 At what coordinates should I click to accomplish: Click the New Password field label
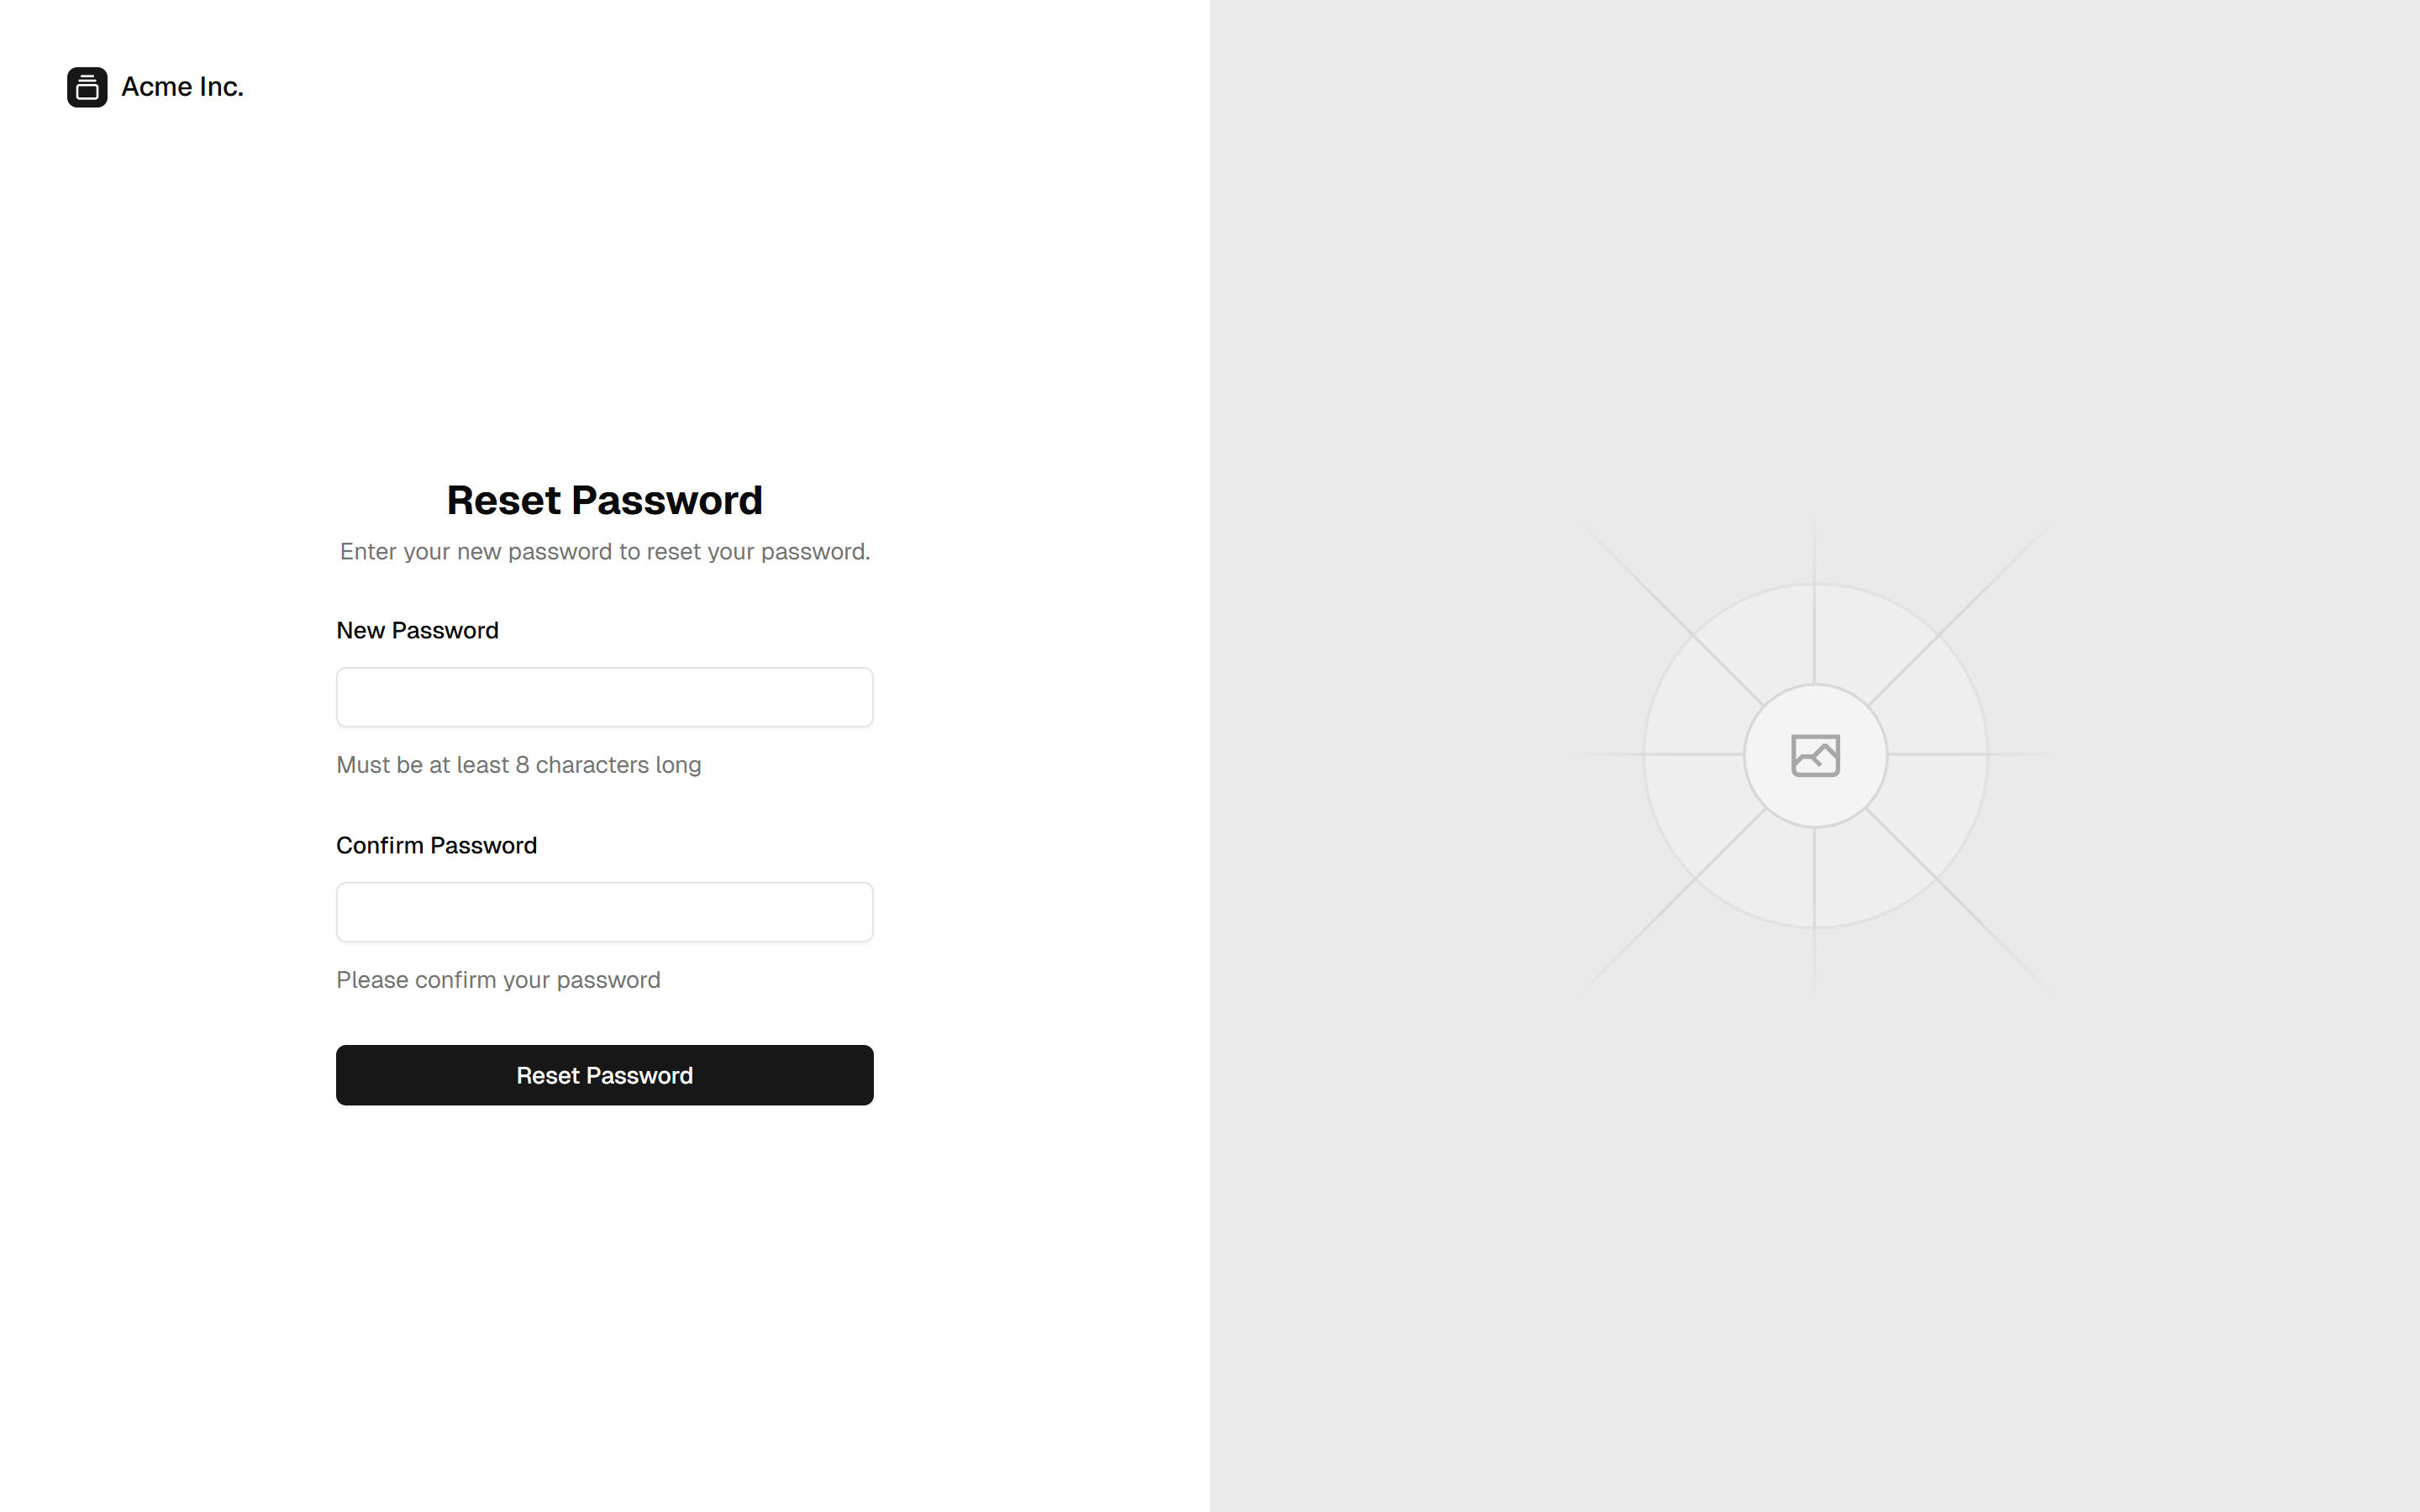point(417,630)
